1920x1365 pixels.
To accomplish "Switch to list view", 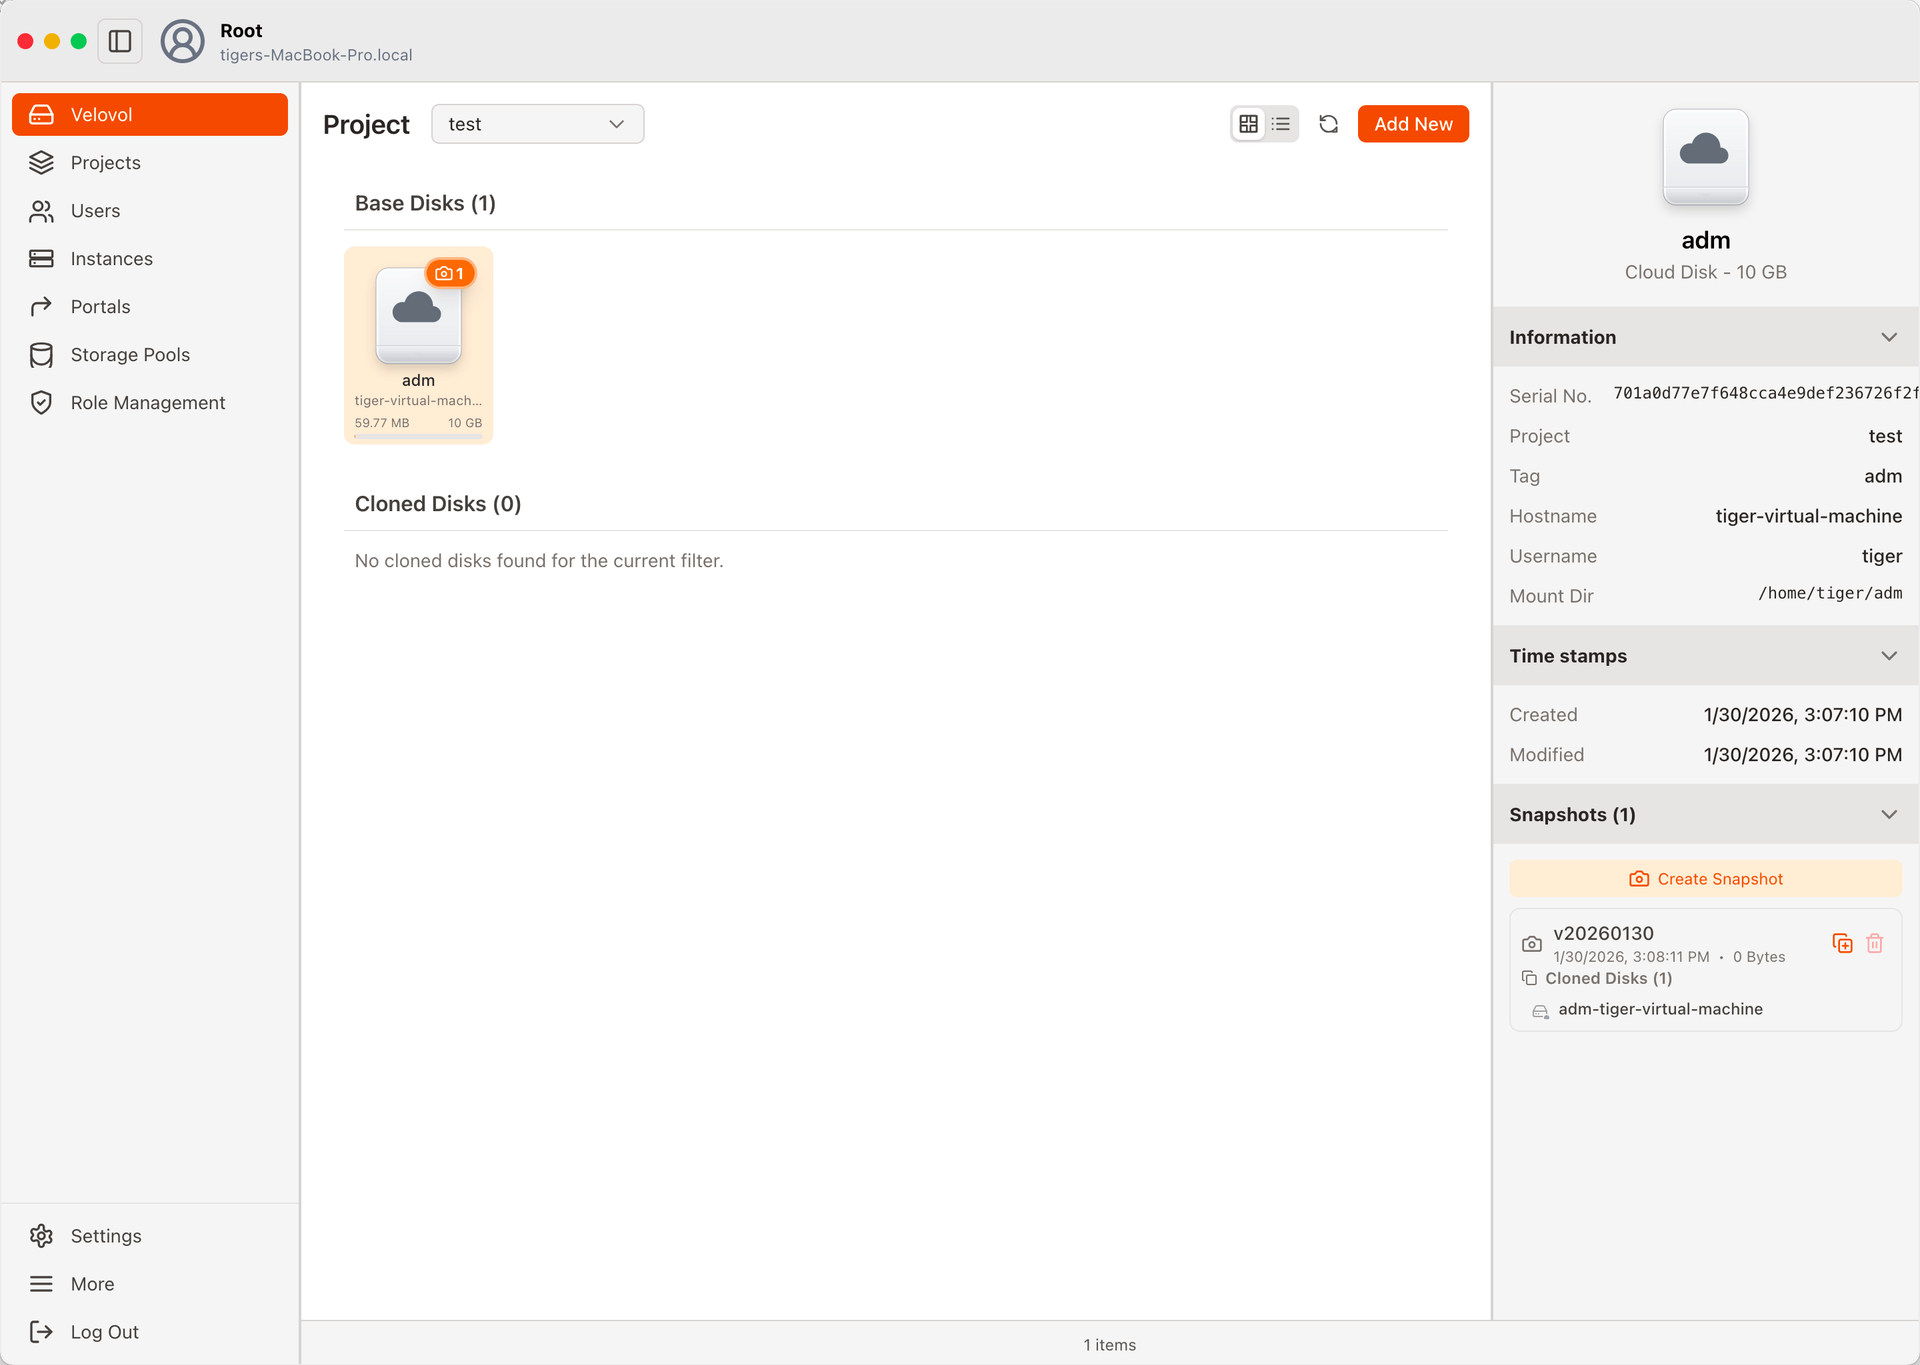I will click(x=1281, y=124).
